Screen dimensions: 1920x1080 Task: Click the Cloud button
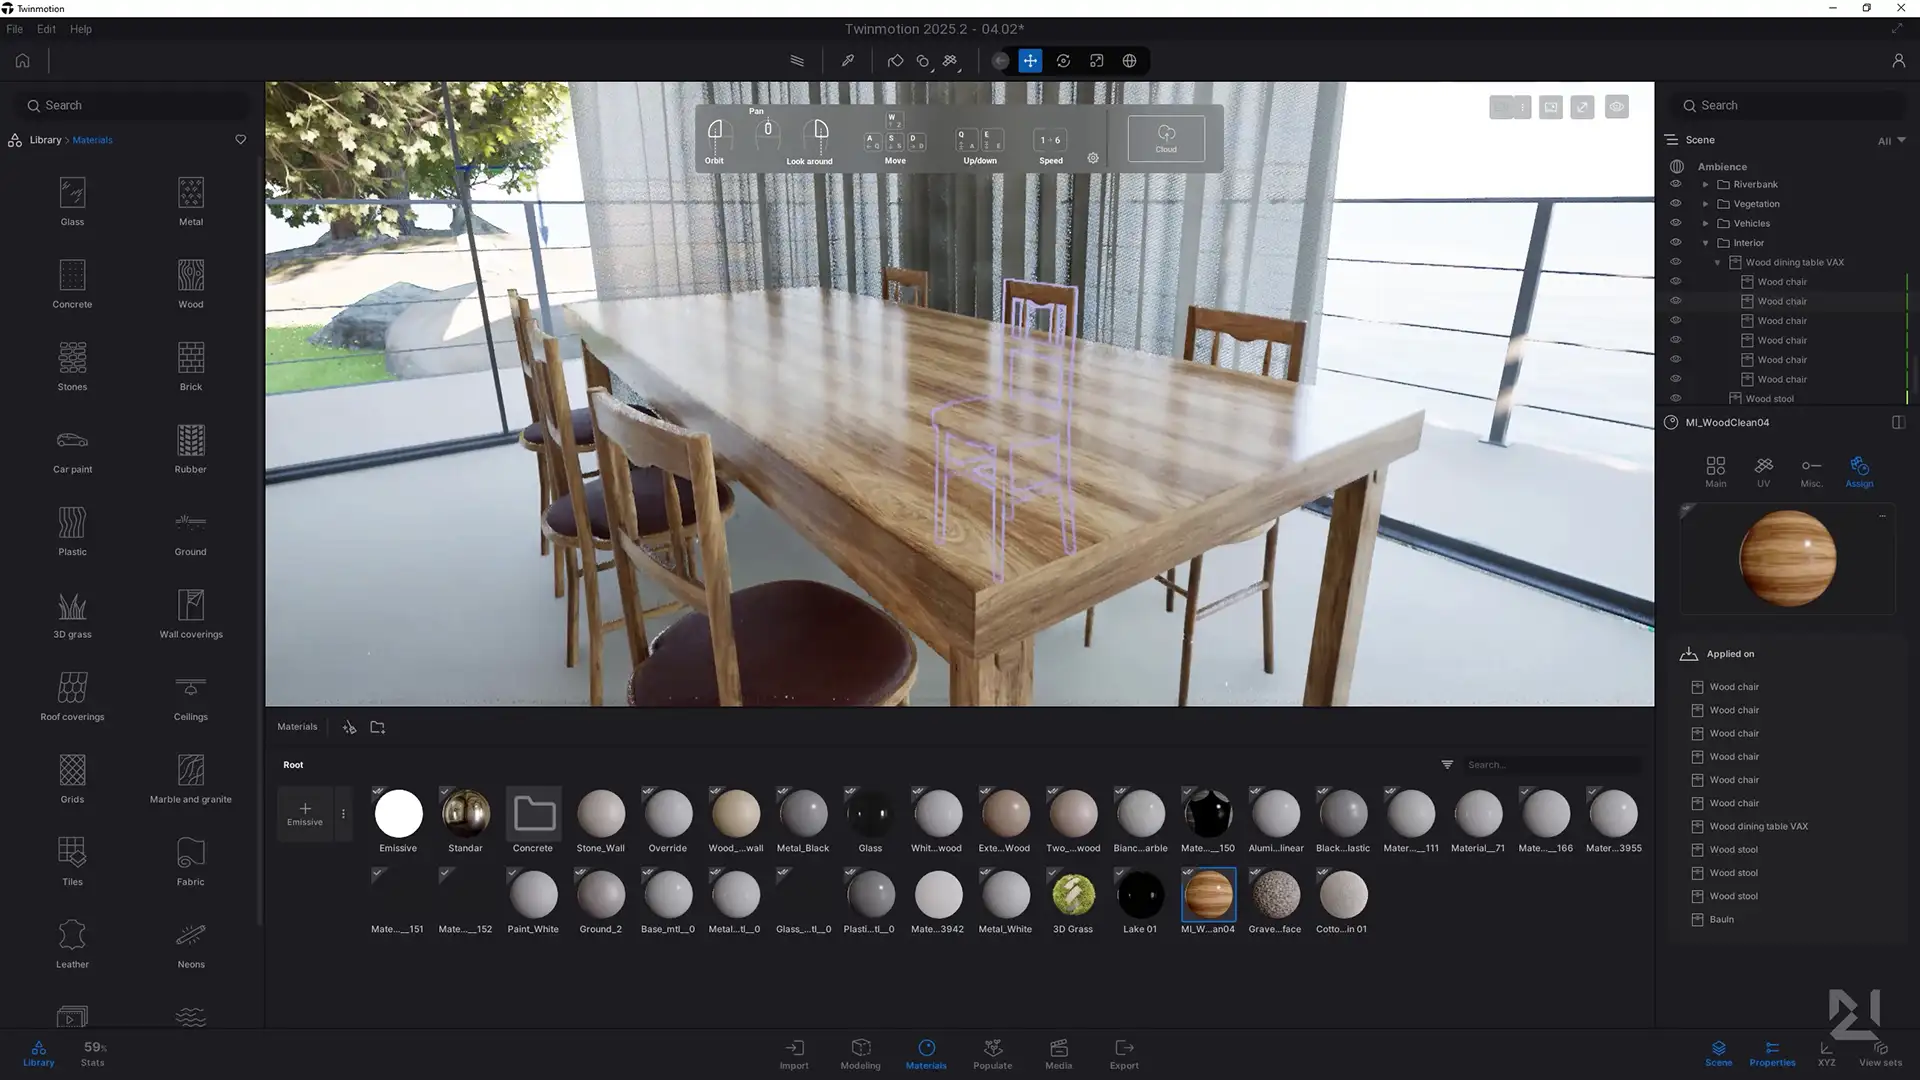pos(1166,138)
